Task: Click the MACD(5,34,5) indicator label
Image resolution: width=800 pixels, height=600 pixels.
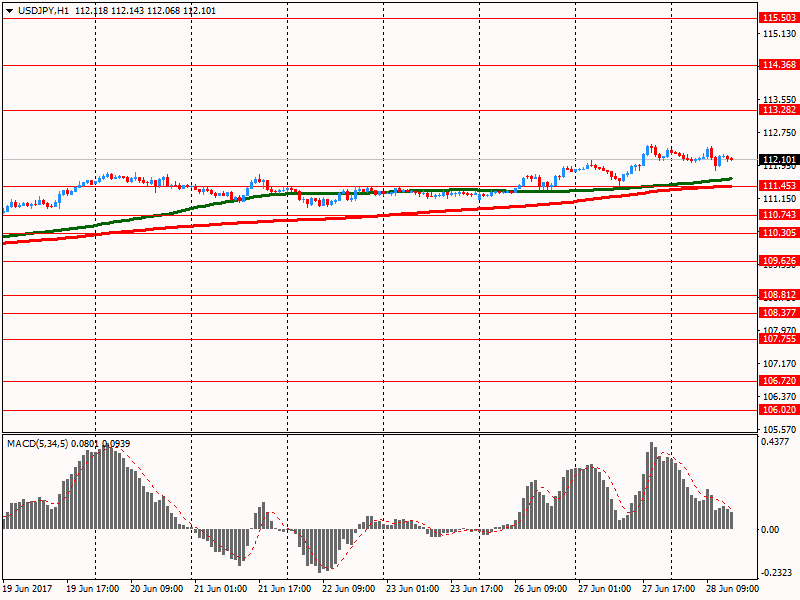Action: [37, 444]
